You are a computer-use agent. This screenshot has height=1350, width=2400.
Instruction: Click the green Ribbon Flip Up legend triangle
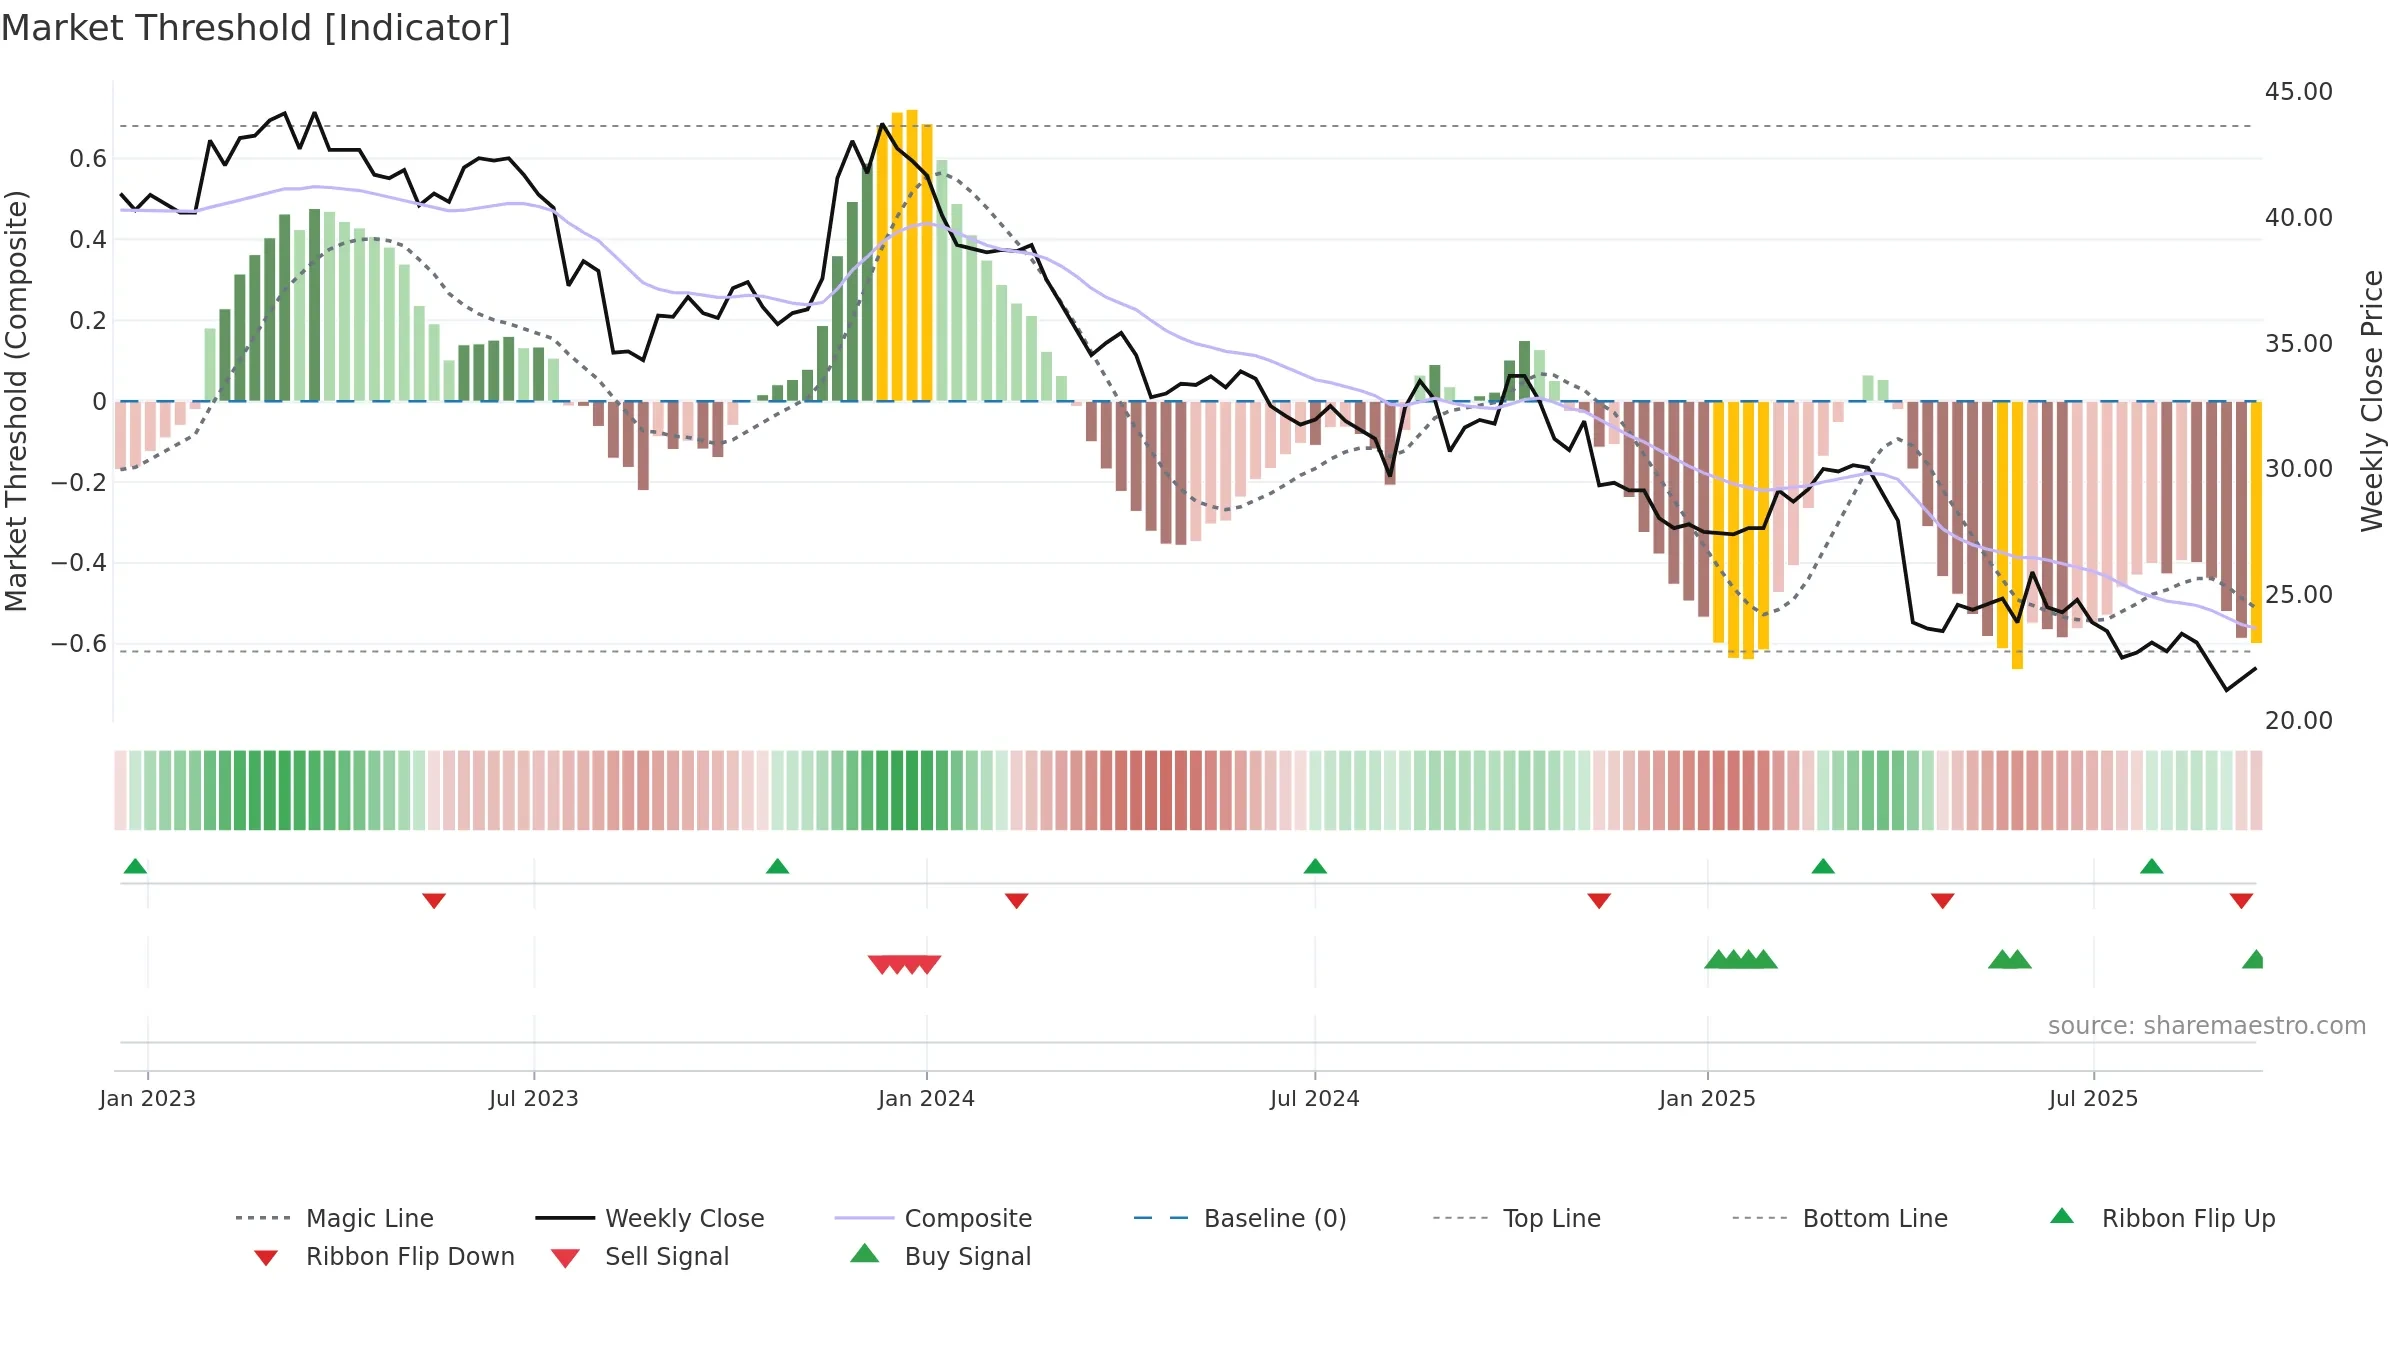point(2062,1216)
